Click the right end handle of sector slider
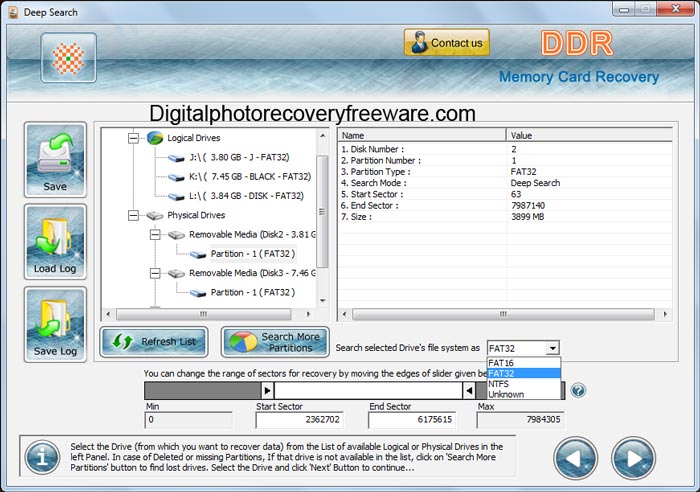The height and width of the screenshot is (492, 700). point(469,391)
